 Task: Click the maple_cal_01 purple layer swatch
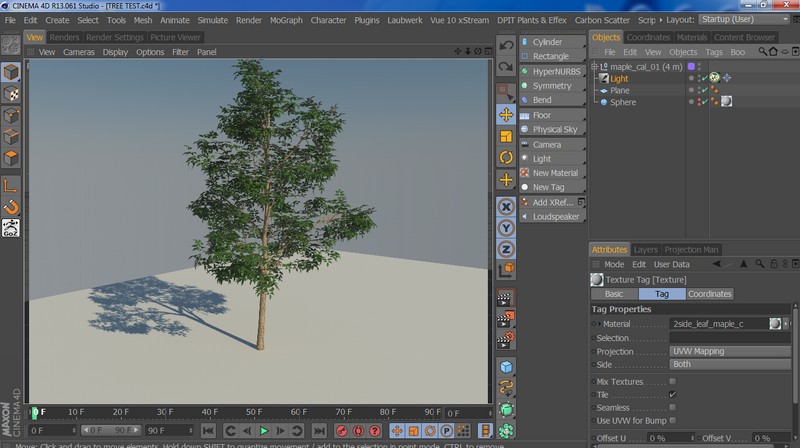click(x=691, y=66)
